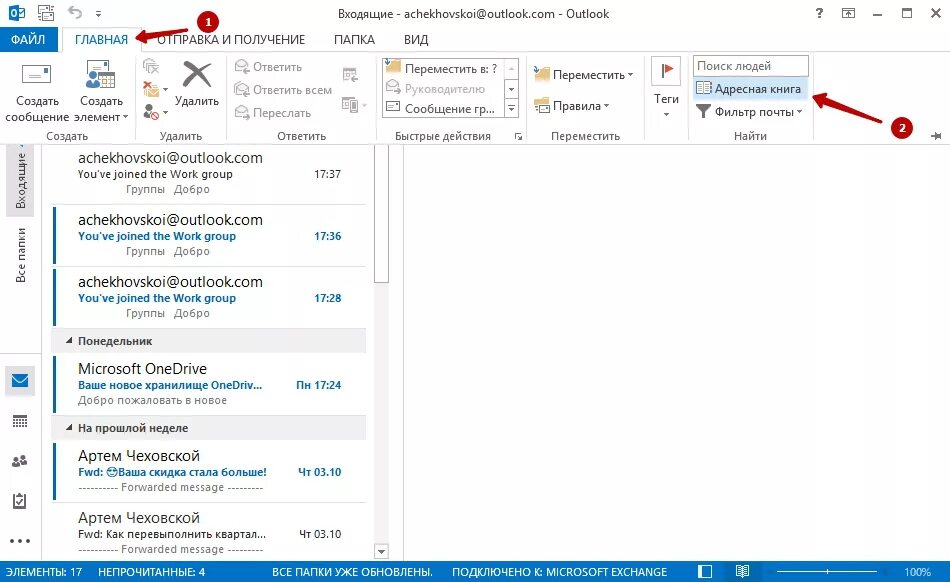Click the Переслать button
950x582 pixels.
click(273, 113)
